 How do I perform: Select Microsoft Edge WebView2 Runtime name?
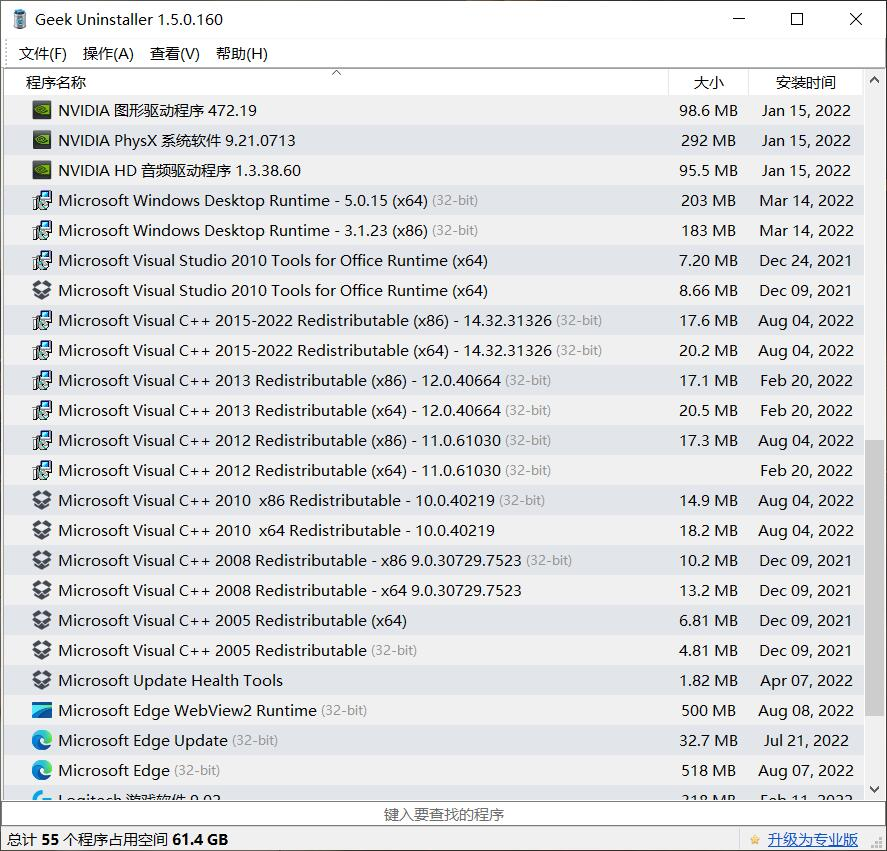pyautogui.click(x=187, y=710)
